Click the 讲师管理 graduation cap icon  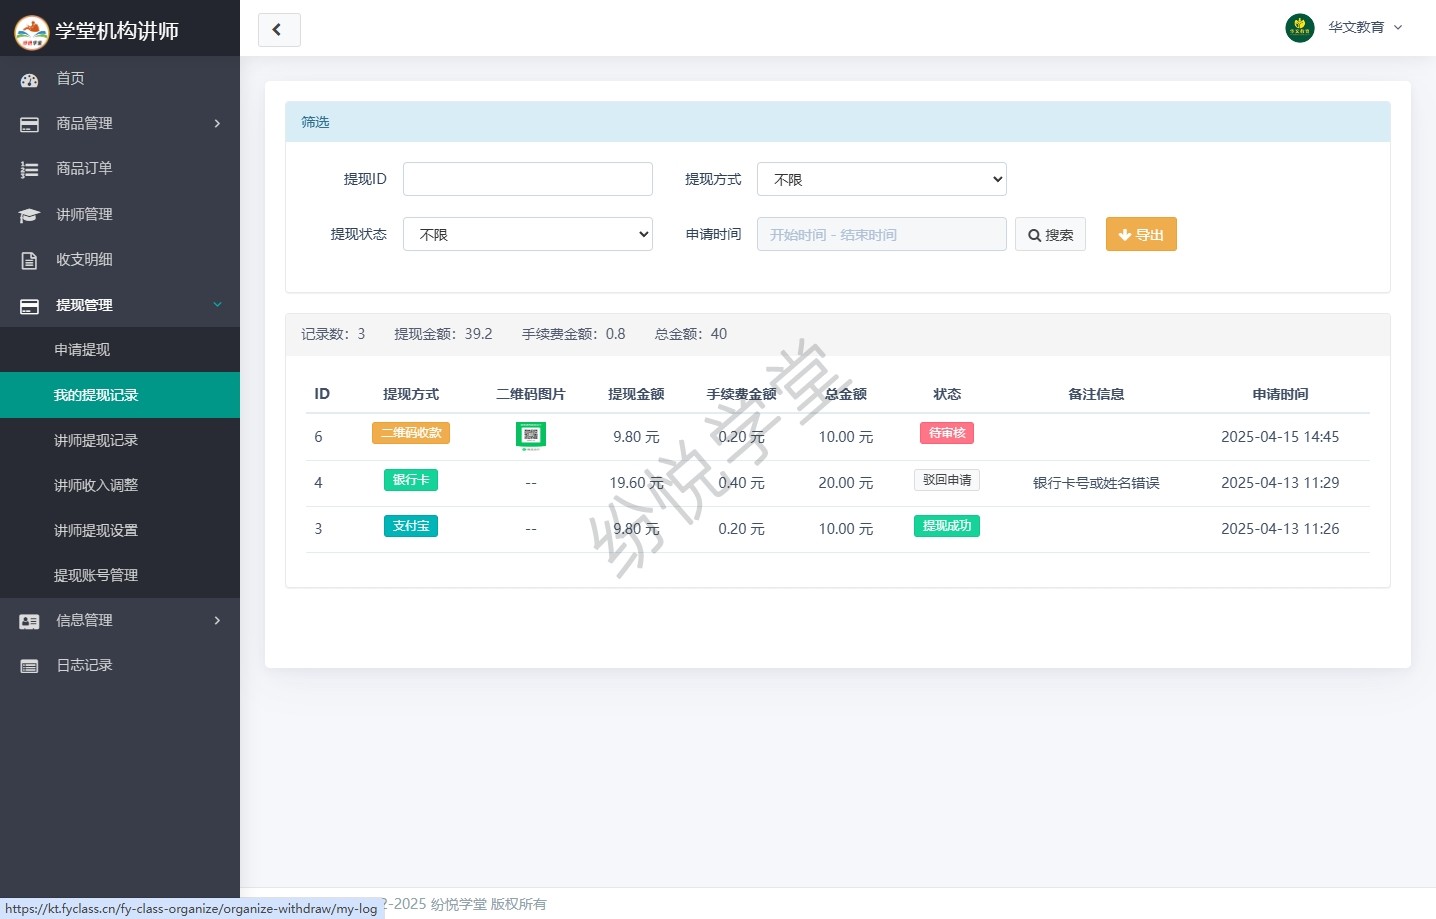tap(29, 215)
